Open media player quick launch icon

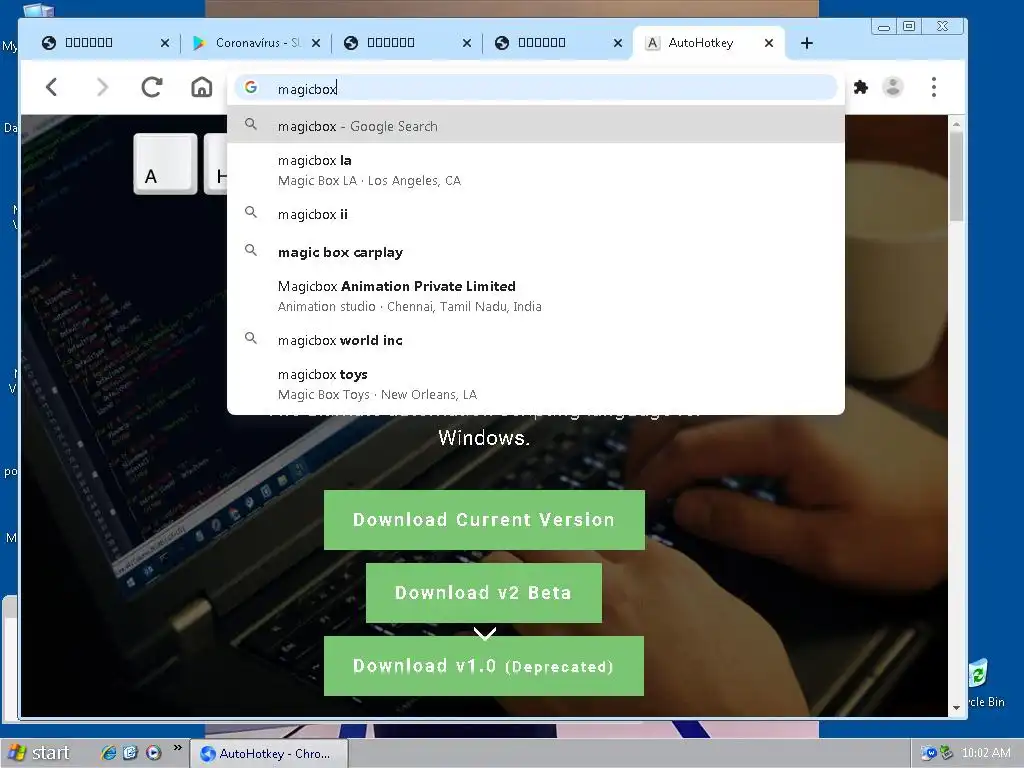153,753
